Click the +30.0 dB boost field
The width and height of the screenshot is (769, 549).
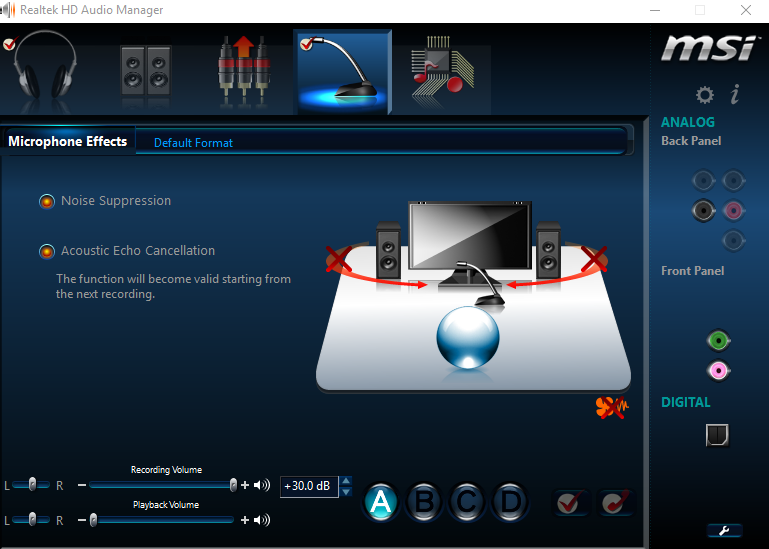tap(309, 486)
